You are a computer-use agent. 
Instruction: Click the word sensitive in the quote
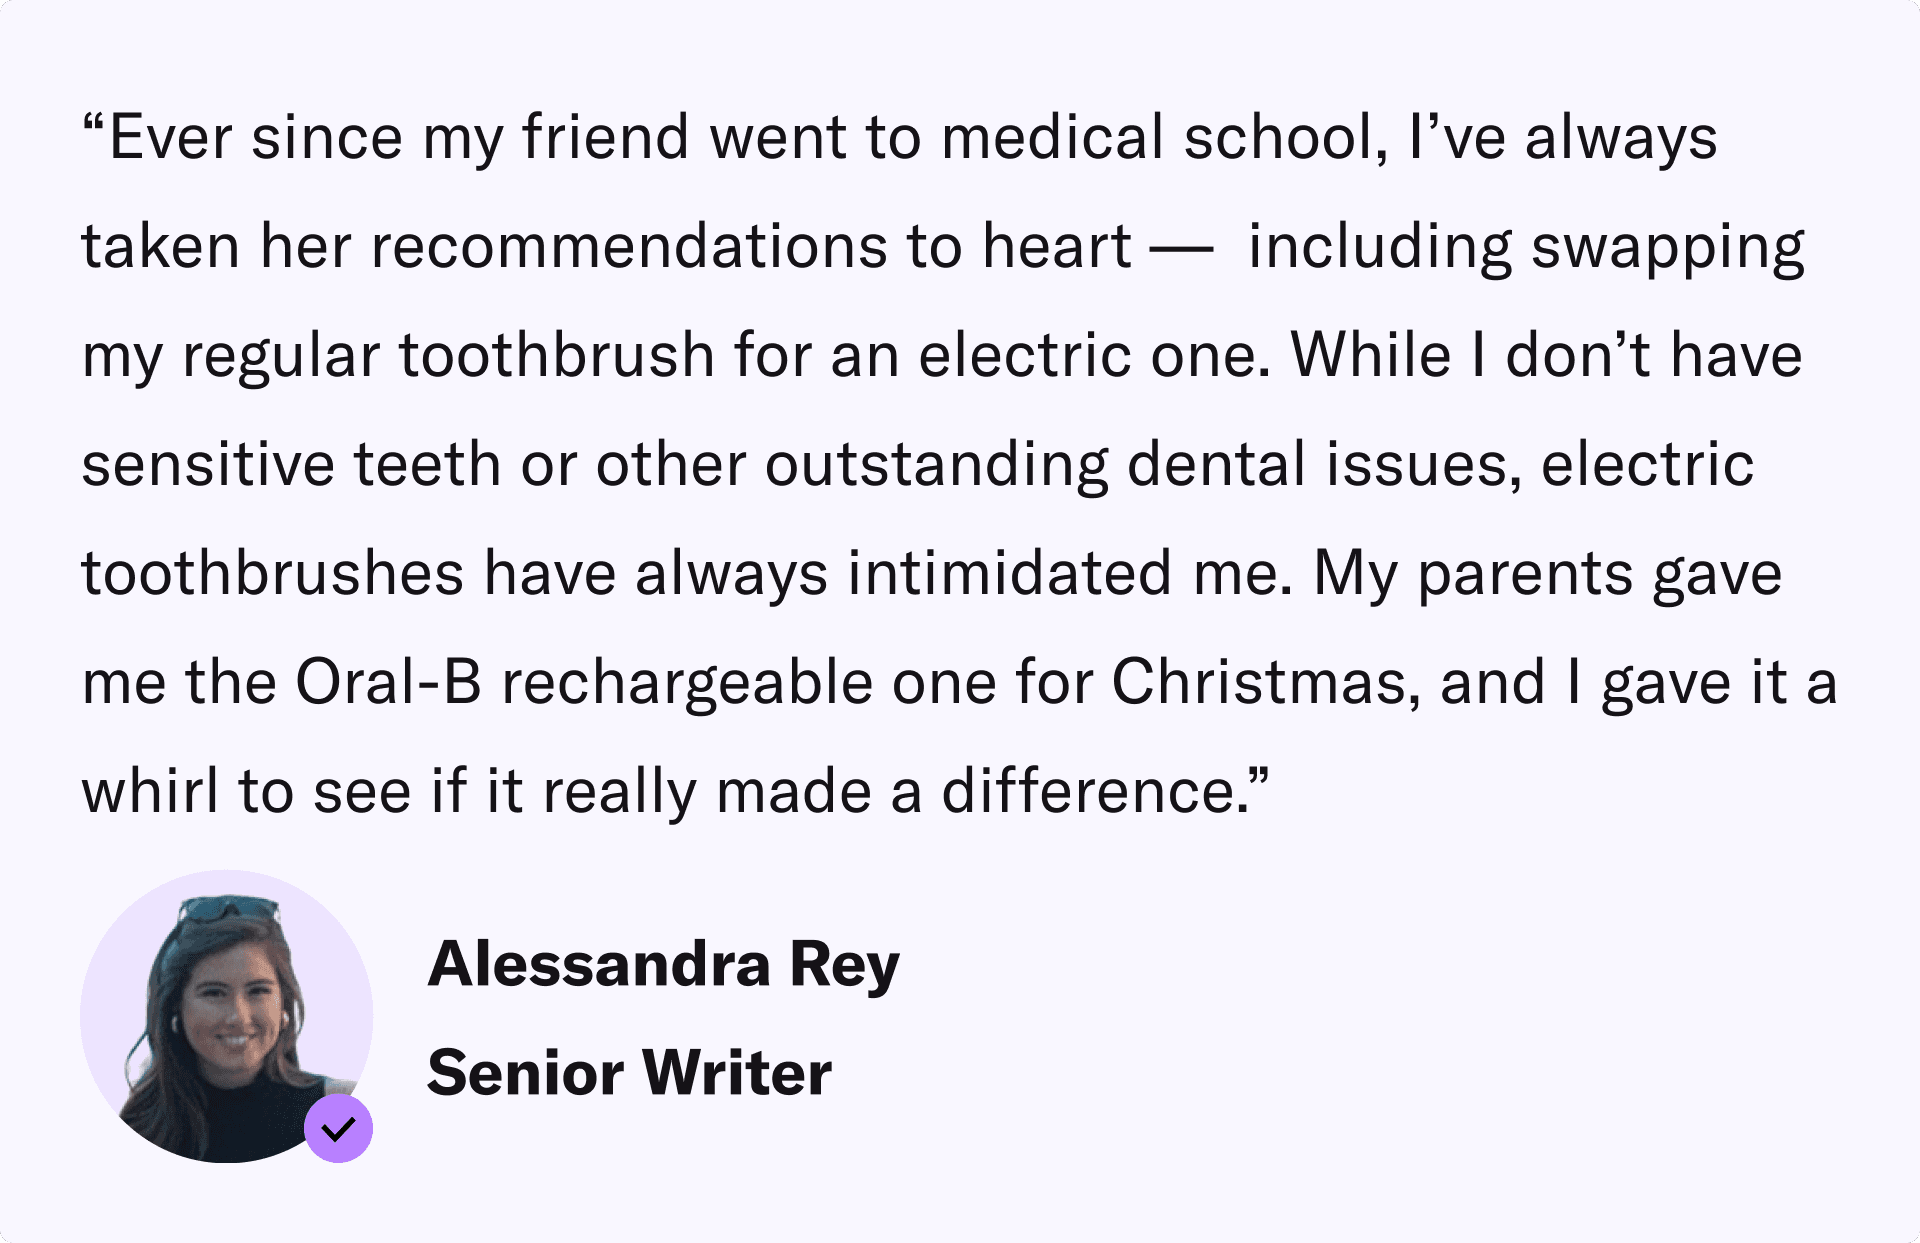207,465
